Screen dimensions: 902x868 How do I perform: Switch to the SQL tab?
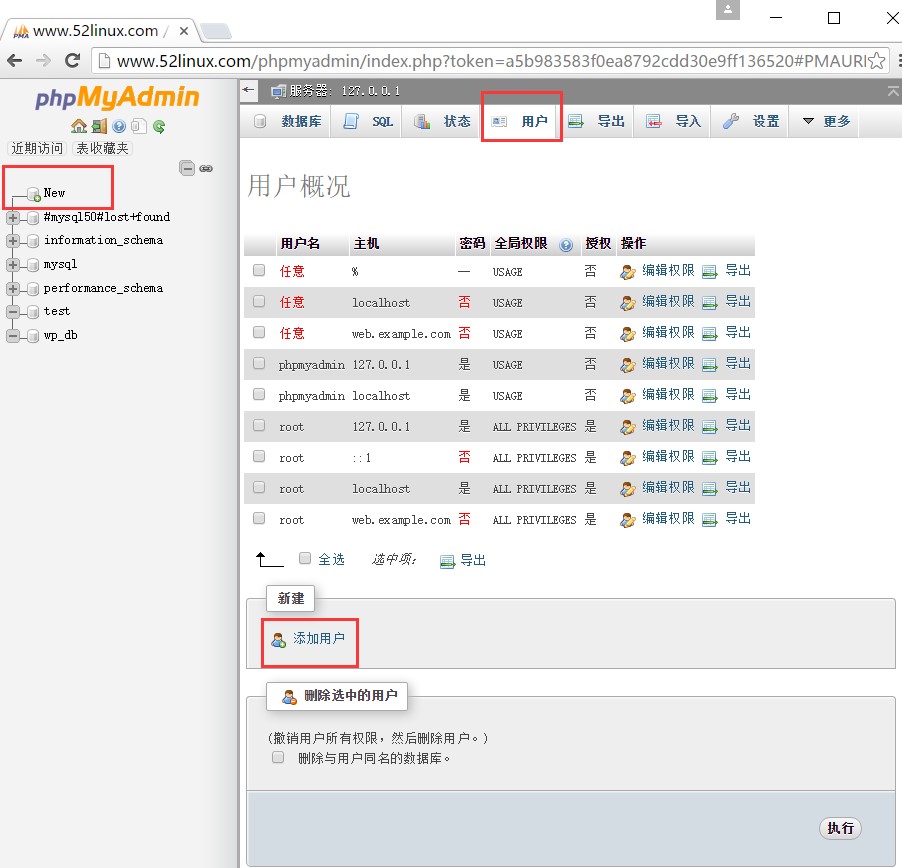(x=368, y=121)
